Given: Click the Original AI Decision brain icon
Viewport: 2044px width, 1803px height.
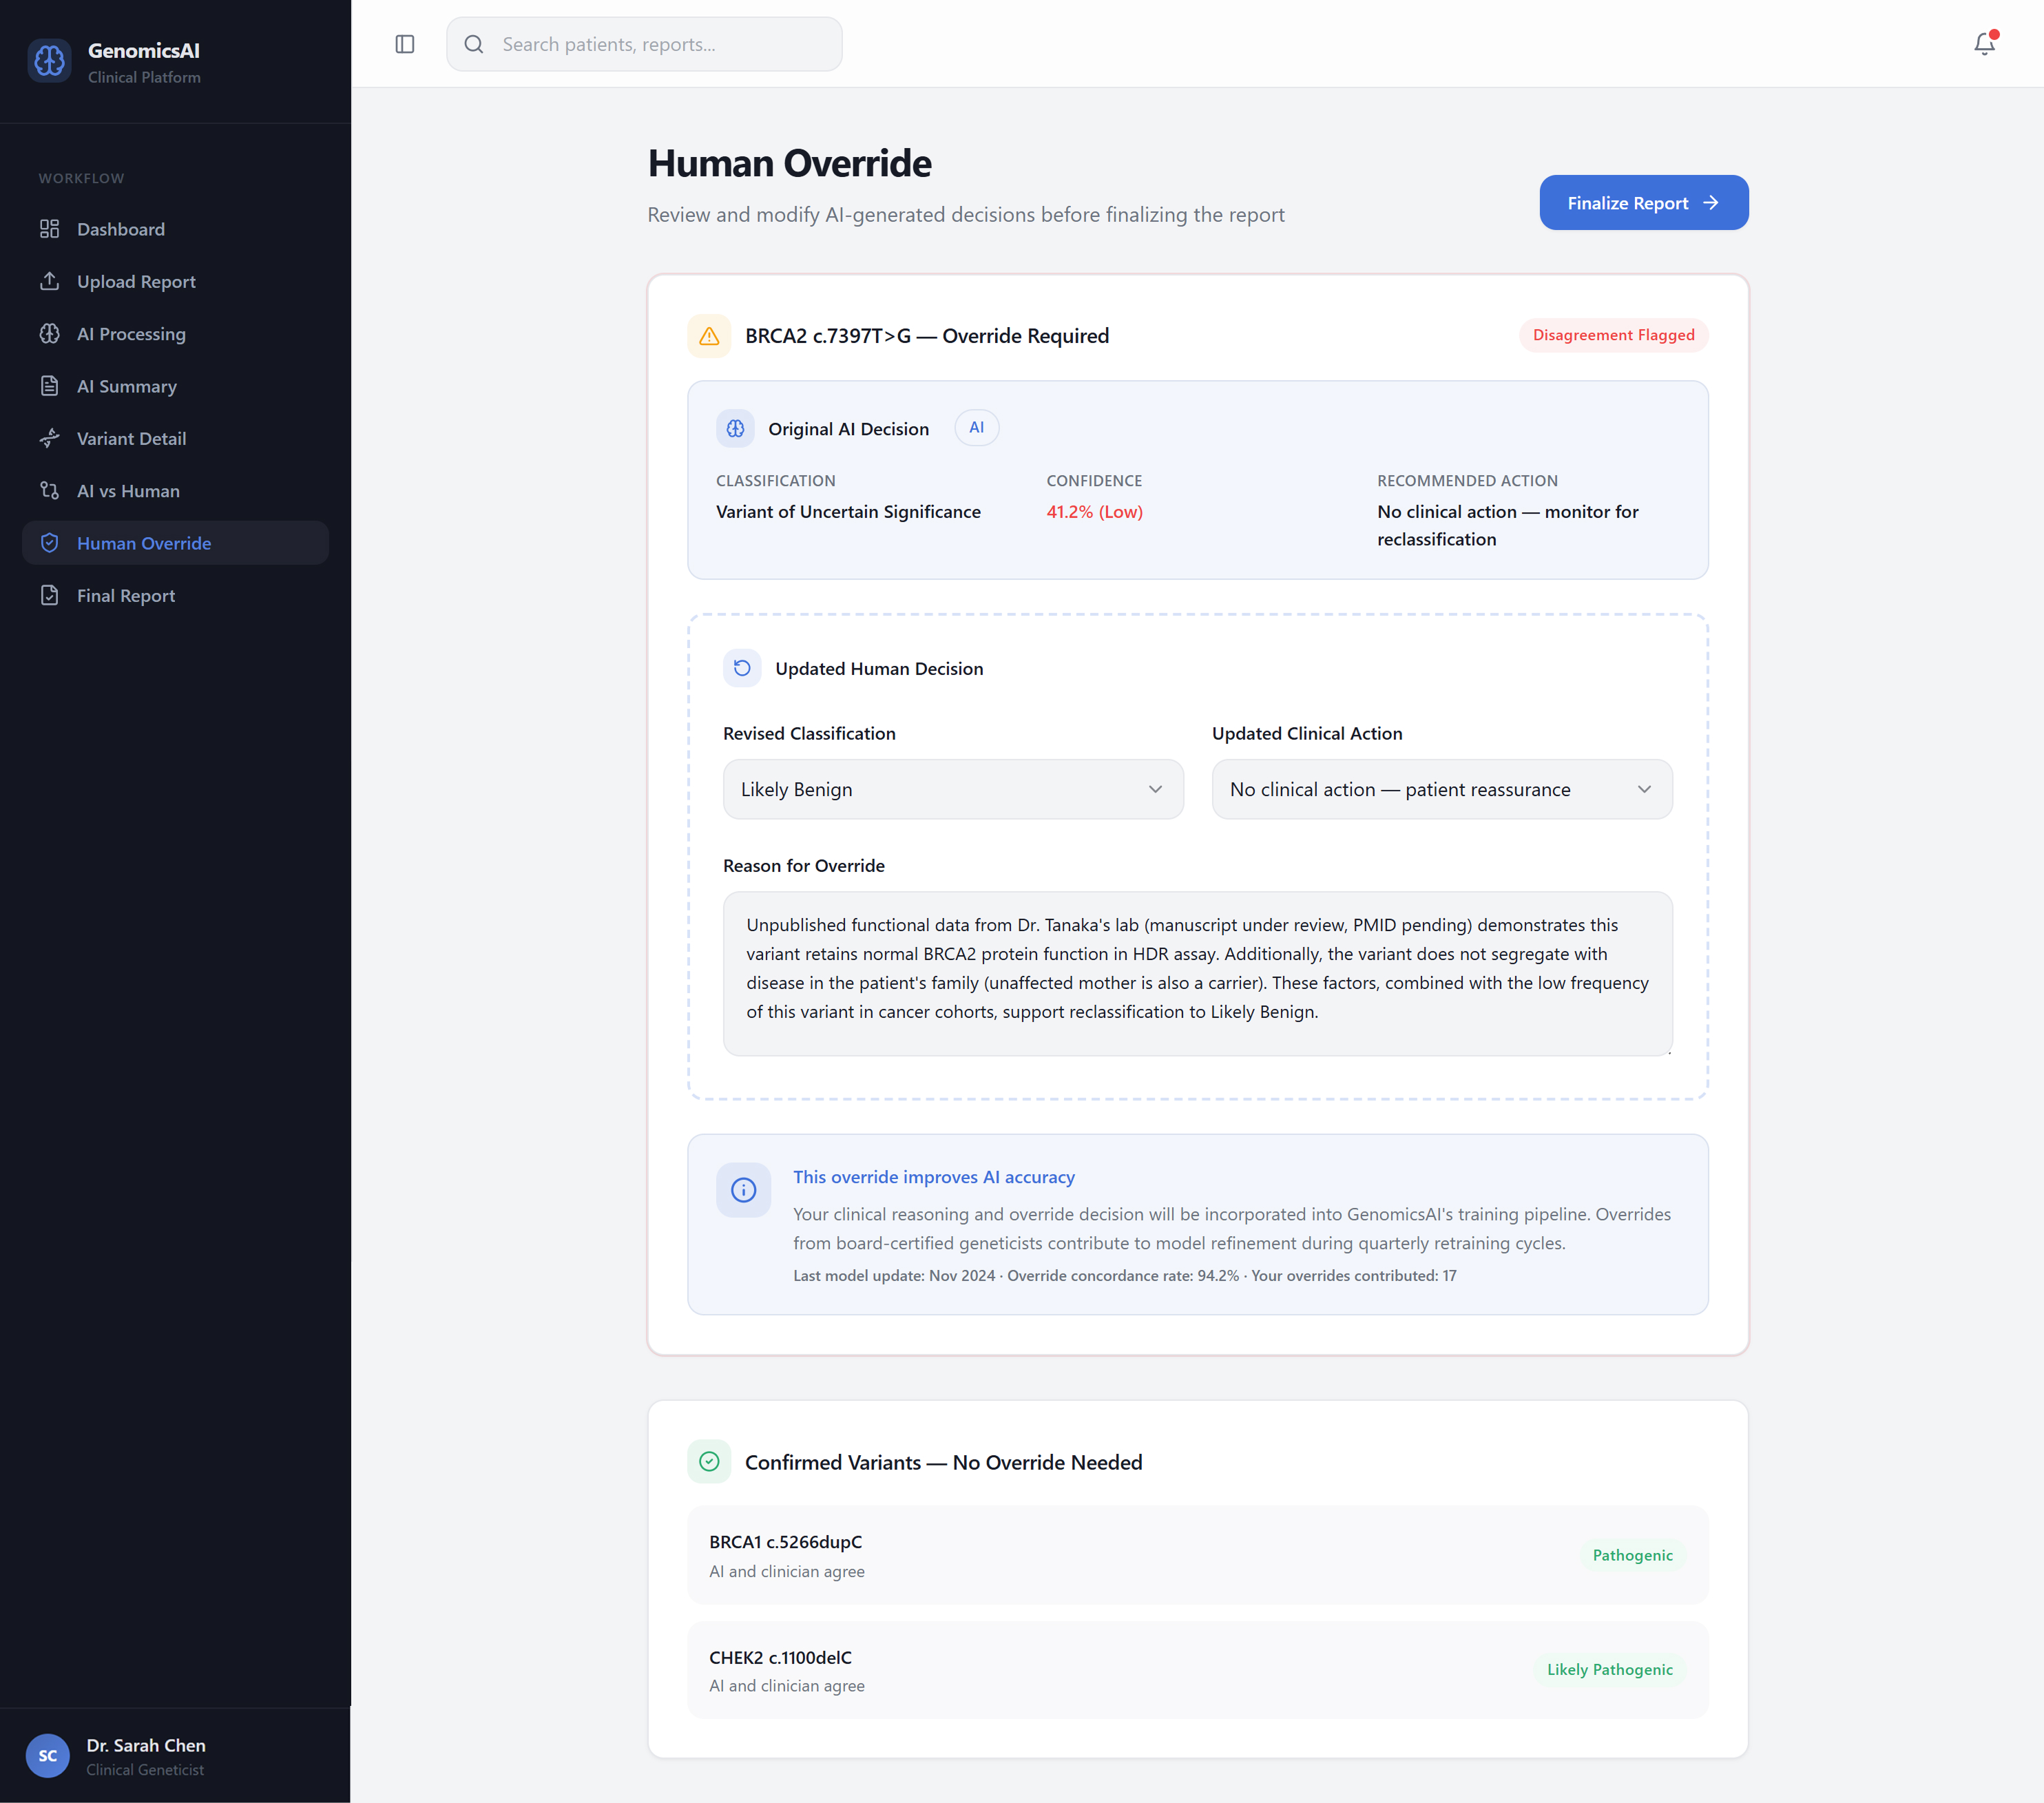Looking at the screenshot, I should (735, 428).
